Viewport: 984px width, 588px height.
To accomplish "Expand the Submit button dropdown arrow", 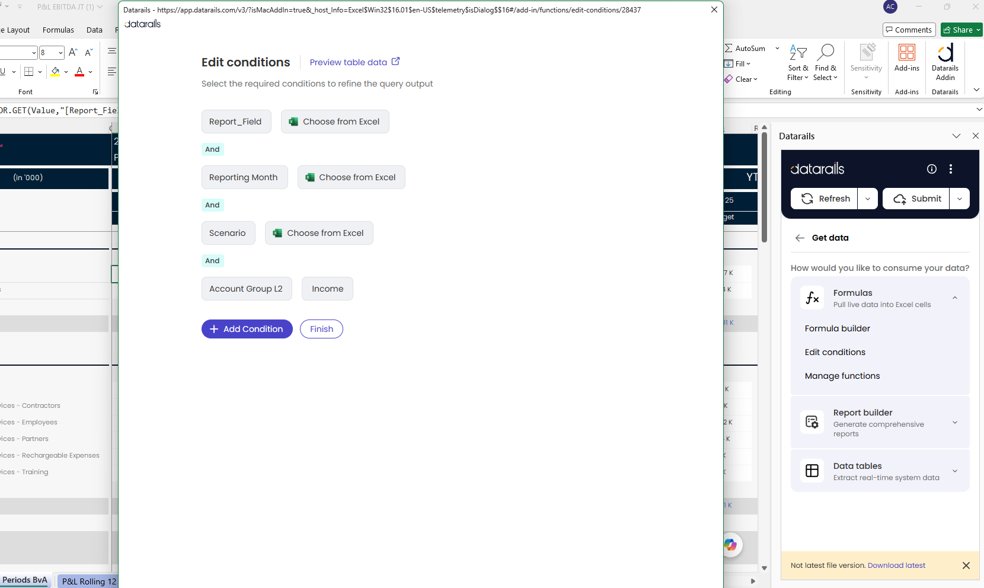I will click(959, 199).
